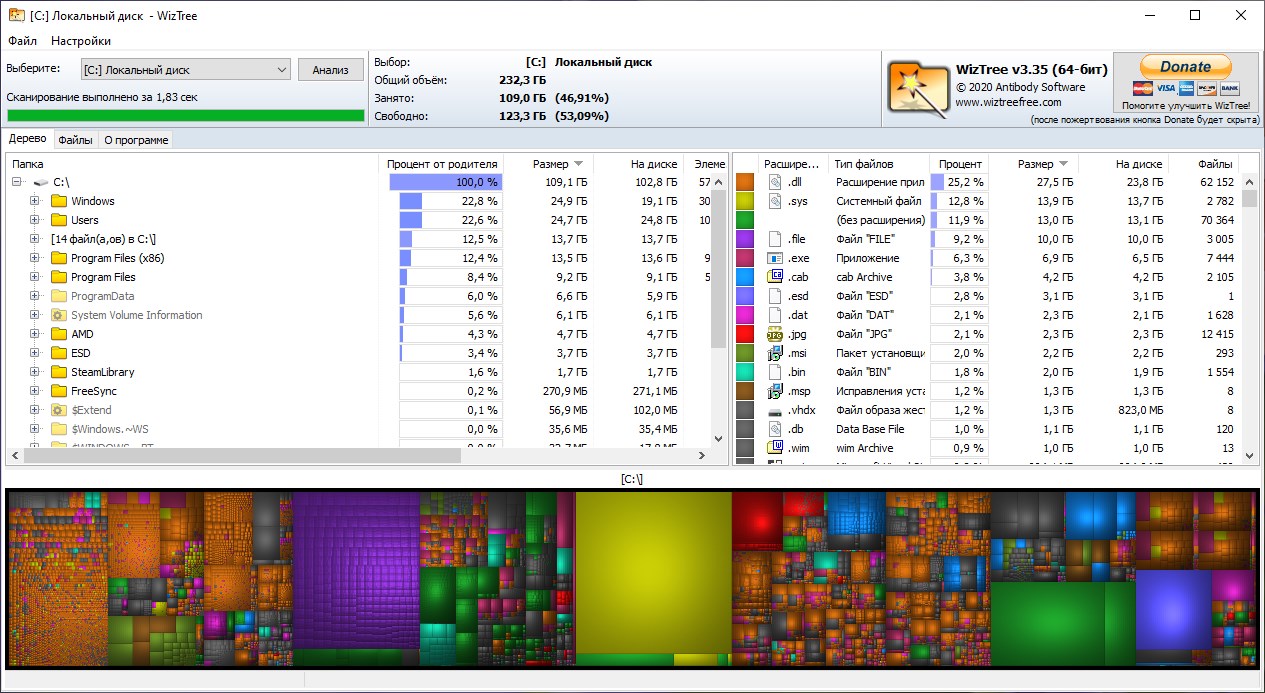This screenshot has width=1265, height=693.
Task: Expand the Program Files (x86) folder node
Action: tap(35, 258)
